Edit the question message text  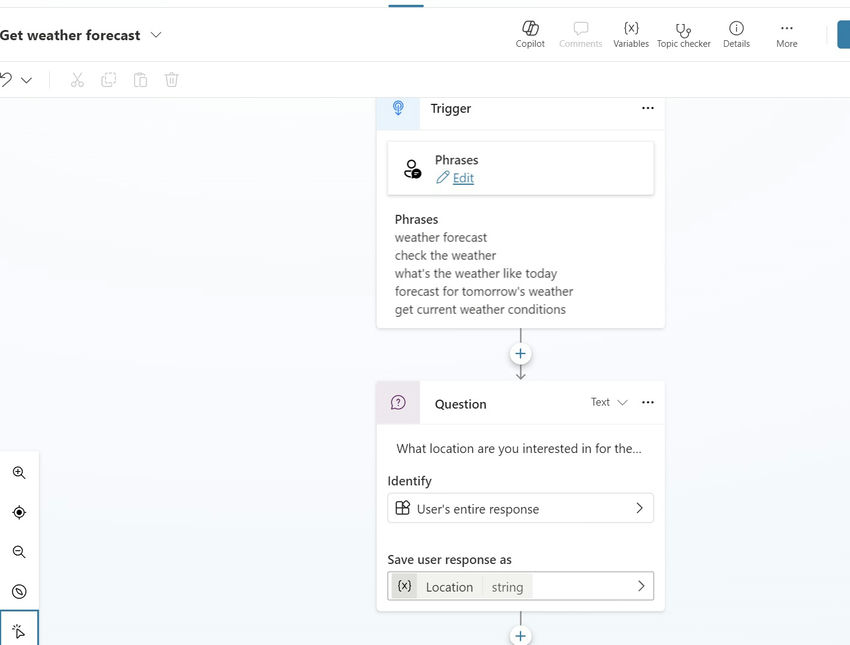(519, 449)
